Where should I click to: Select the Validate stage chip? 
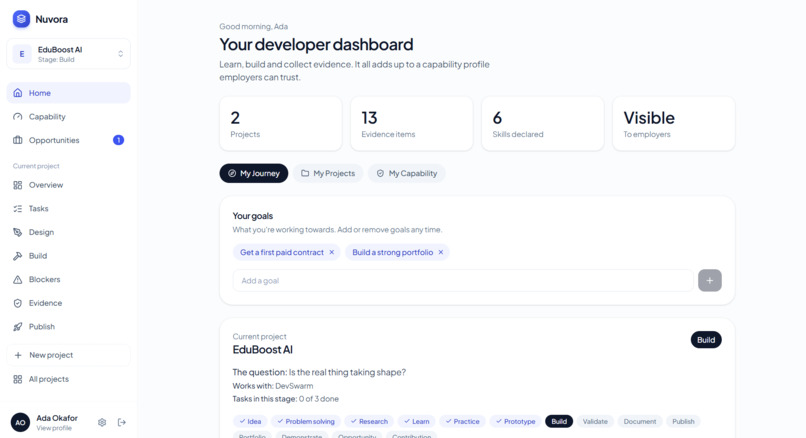click(595, 422)
